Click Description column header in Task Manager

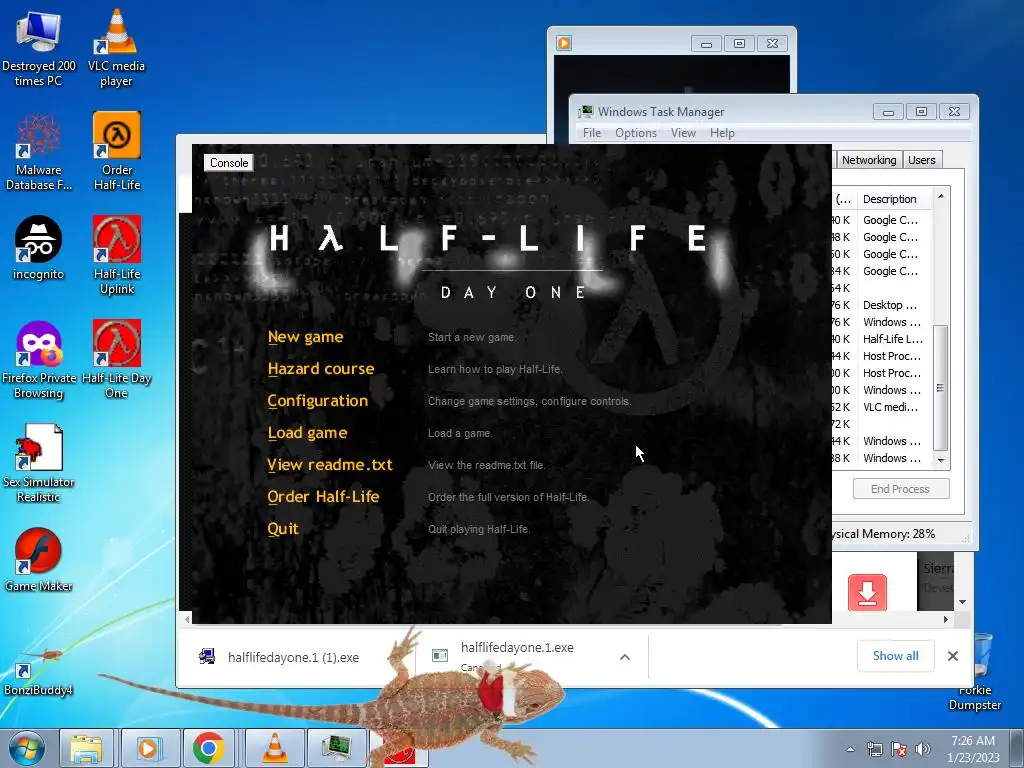[895, 199]
